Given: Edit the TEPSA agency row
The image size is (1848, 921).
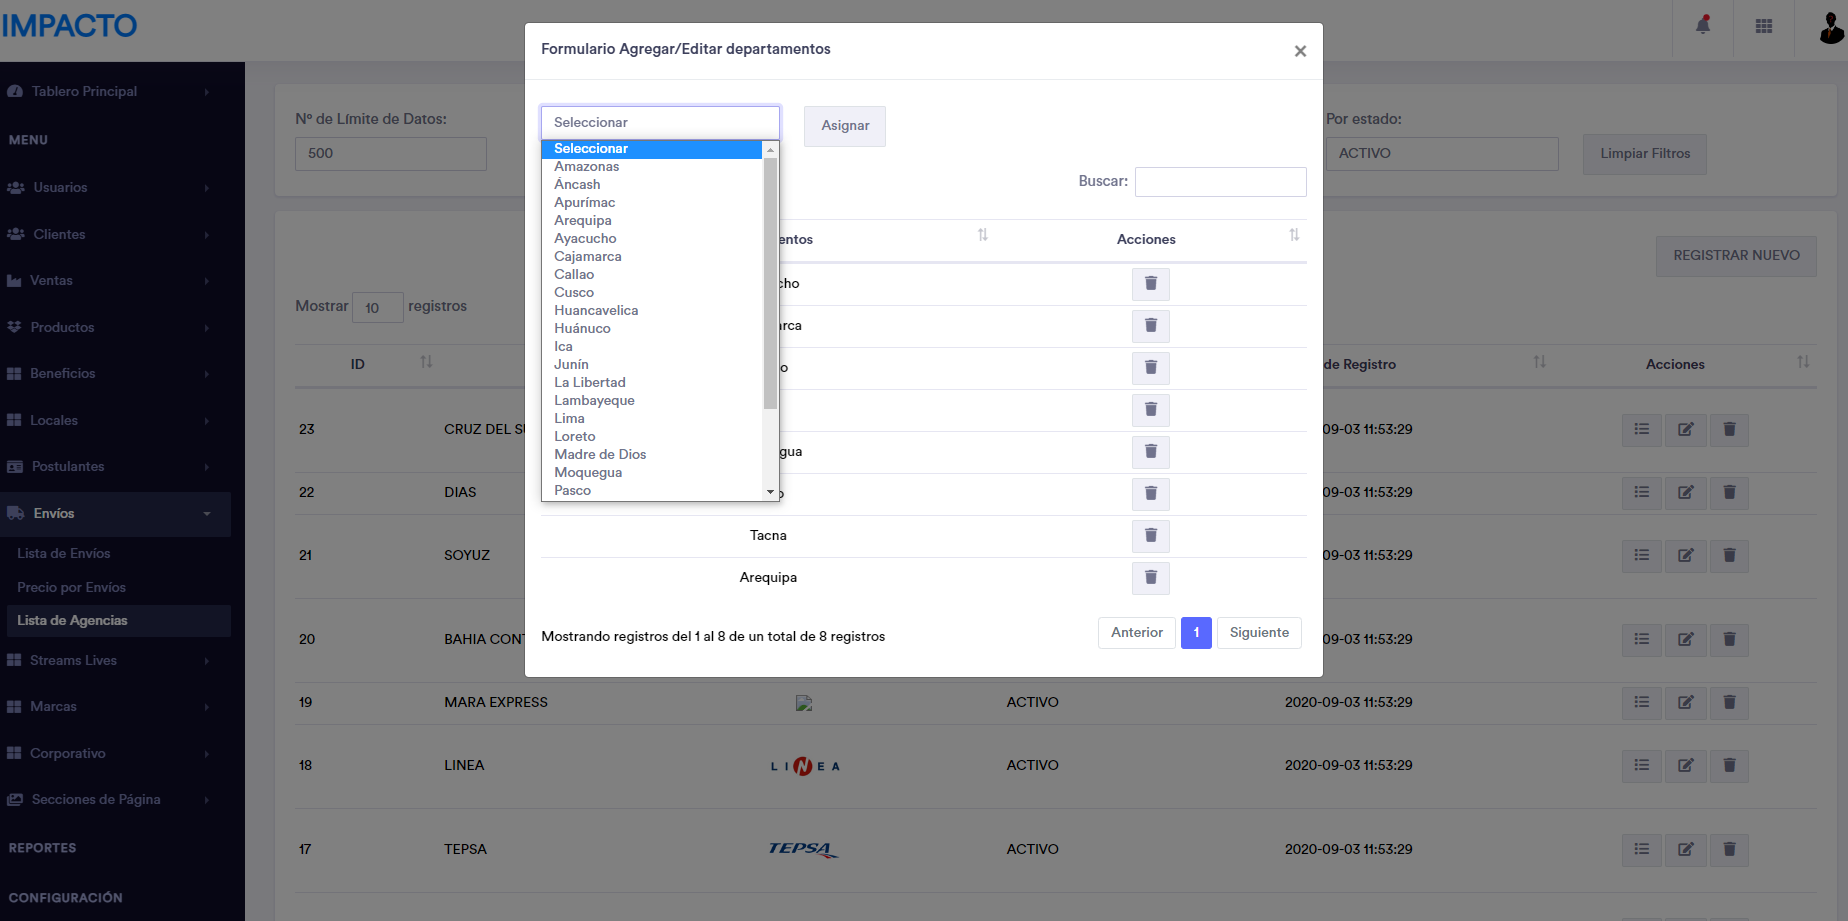Looking at the screenshot, I should tap(1685, 850).
